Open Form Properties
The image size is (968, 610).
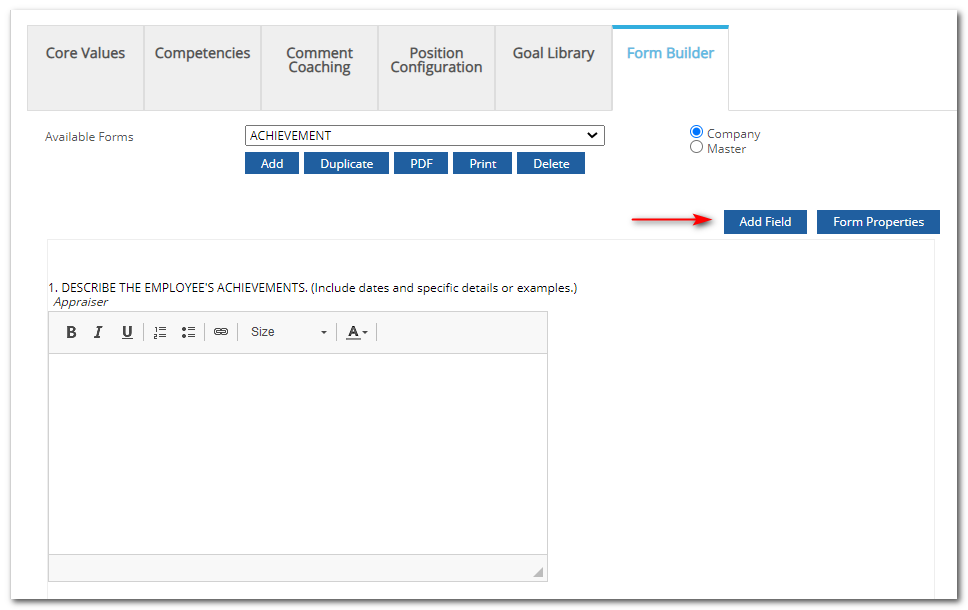click(878, 221)
